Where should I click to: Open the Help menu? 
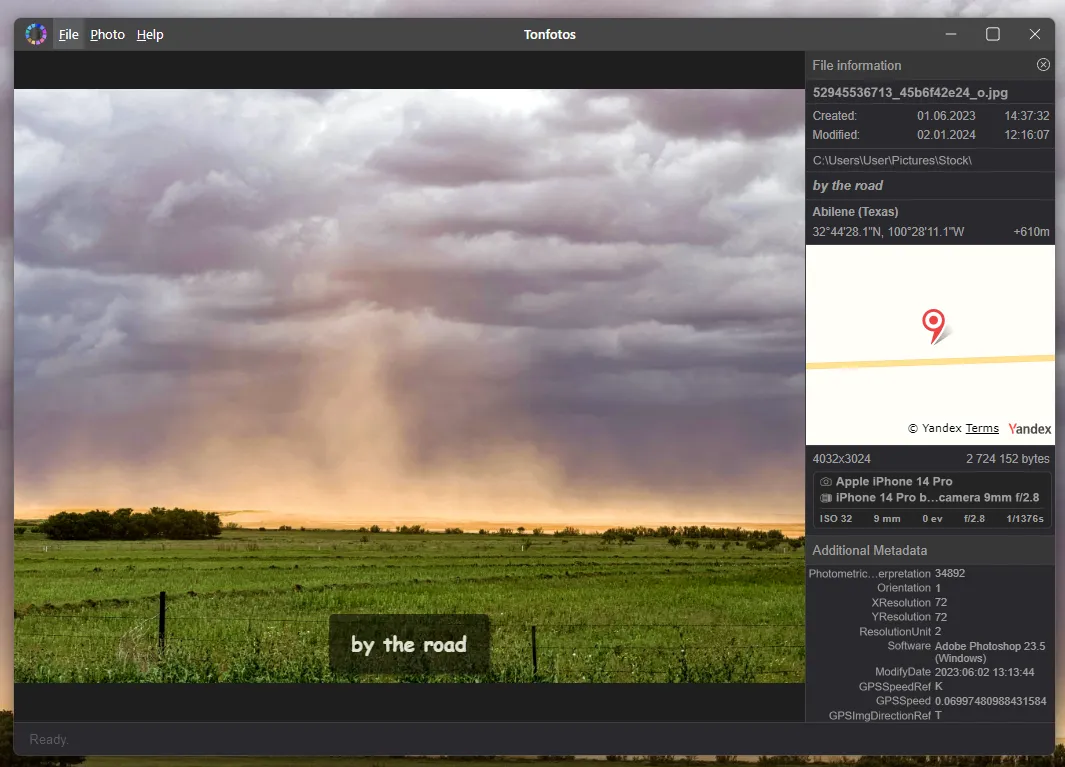[x=150, y=35]
